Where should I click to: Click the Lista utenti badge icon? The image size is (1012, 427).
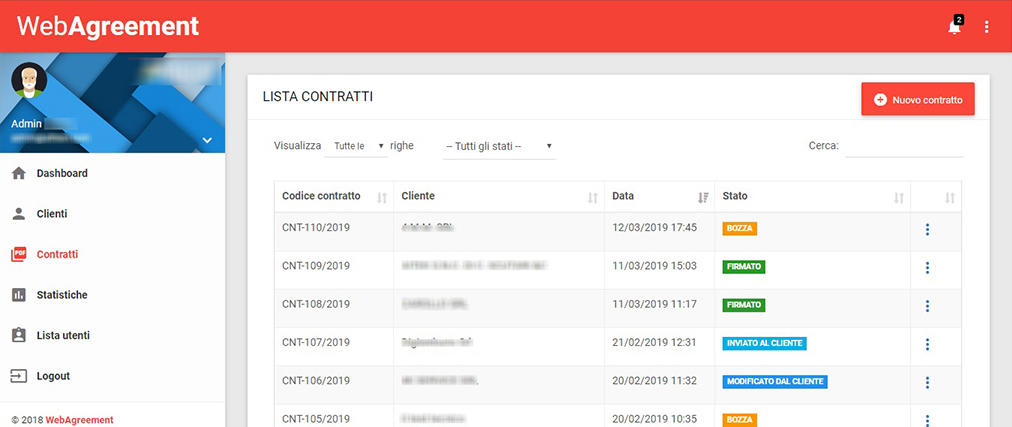pos(18,335)
